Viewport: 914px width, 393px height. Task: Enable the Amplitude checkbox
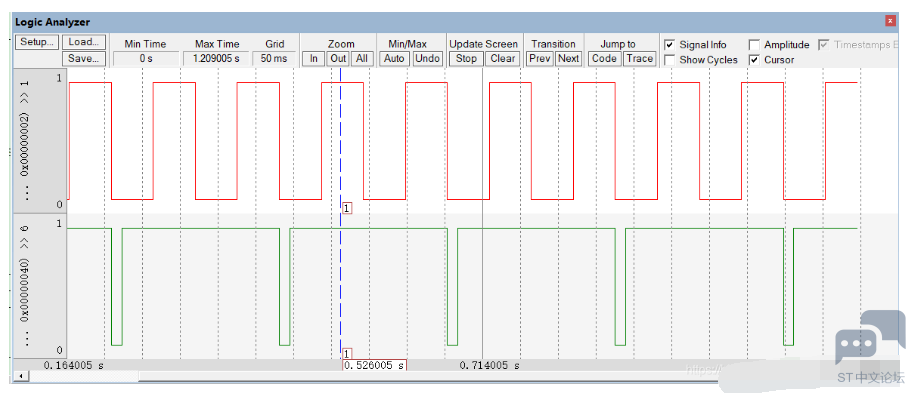coord(754,45)
